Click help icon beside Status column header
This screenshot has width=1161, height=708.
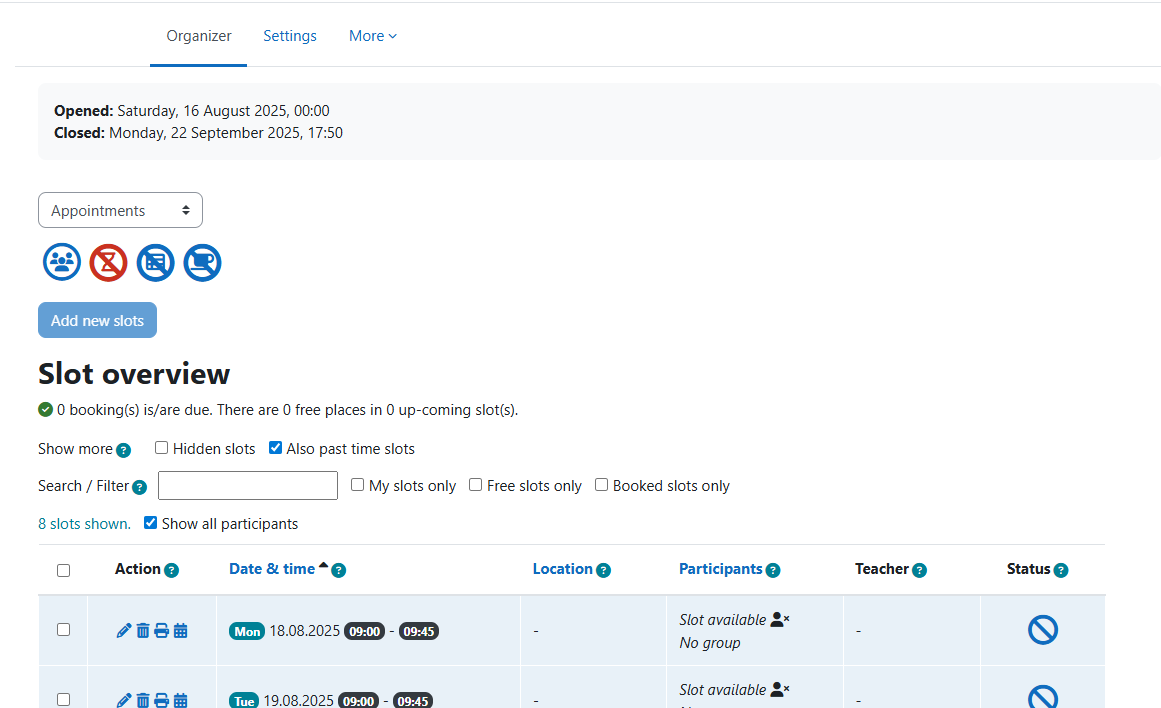[x=1061, y=570]
